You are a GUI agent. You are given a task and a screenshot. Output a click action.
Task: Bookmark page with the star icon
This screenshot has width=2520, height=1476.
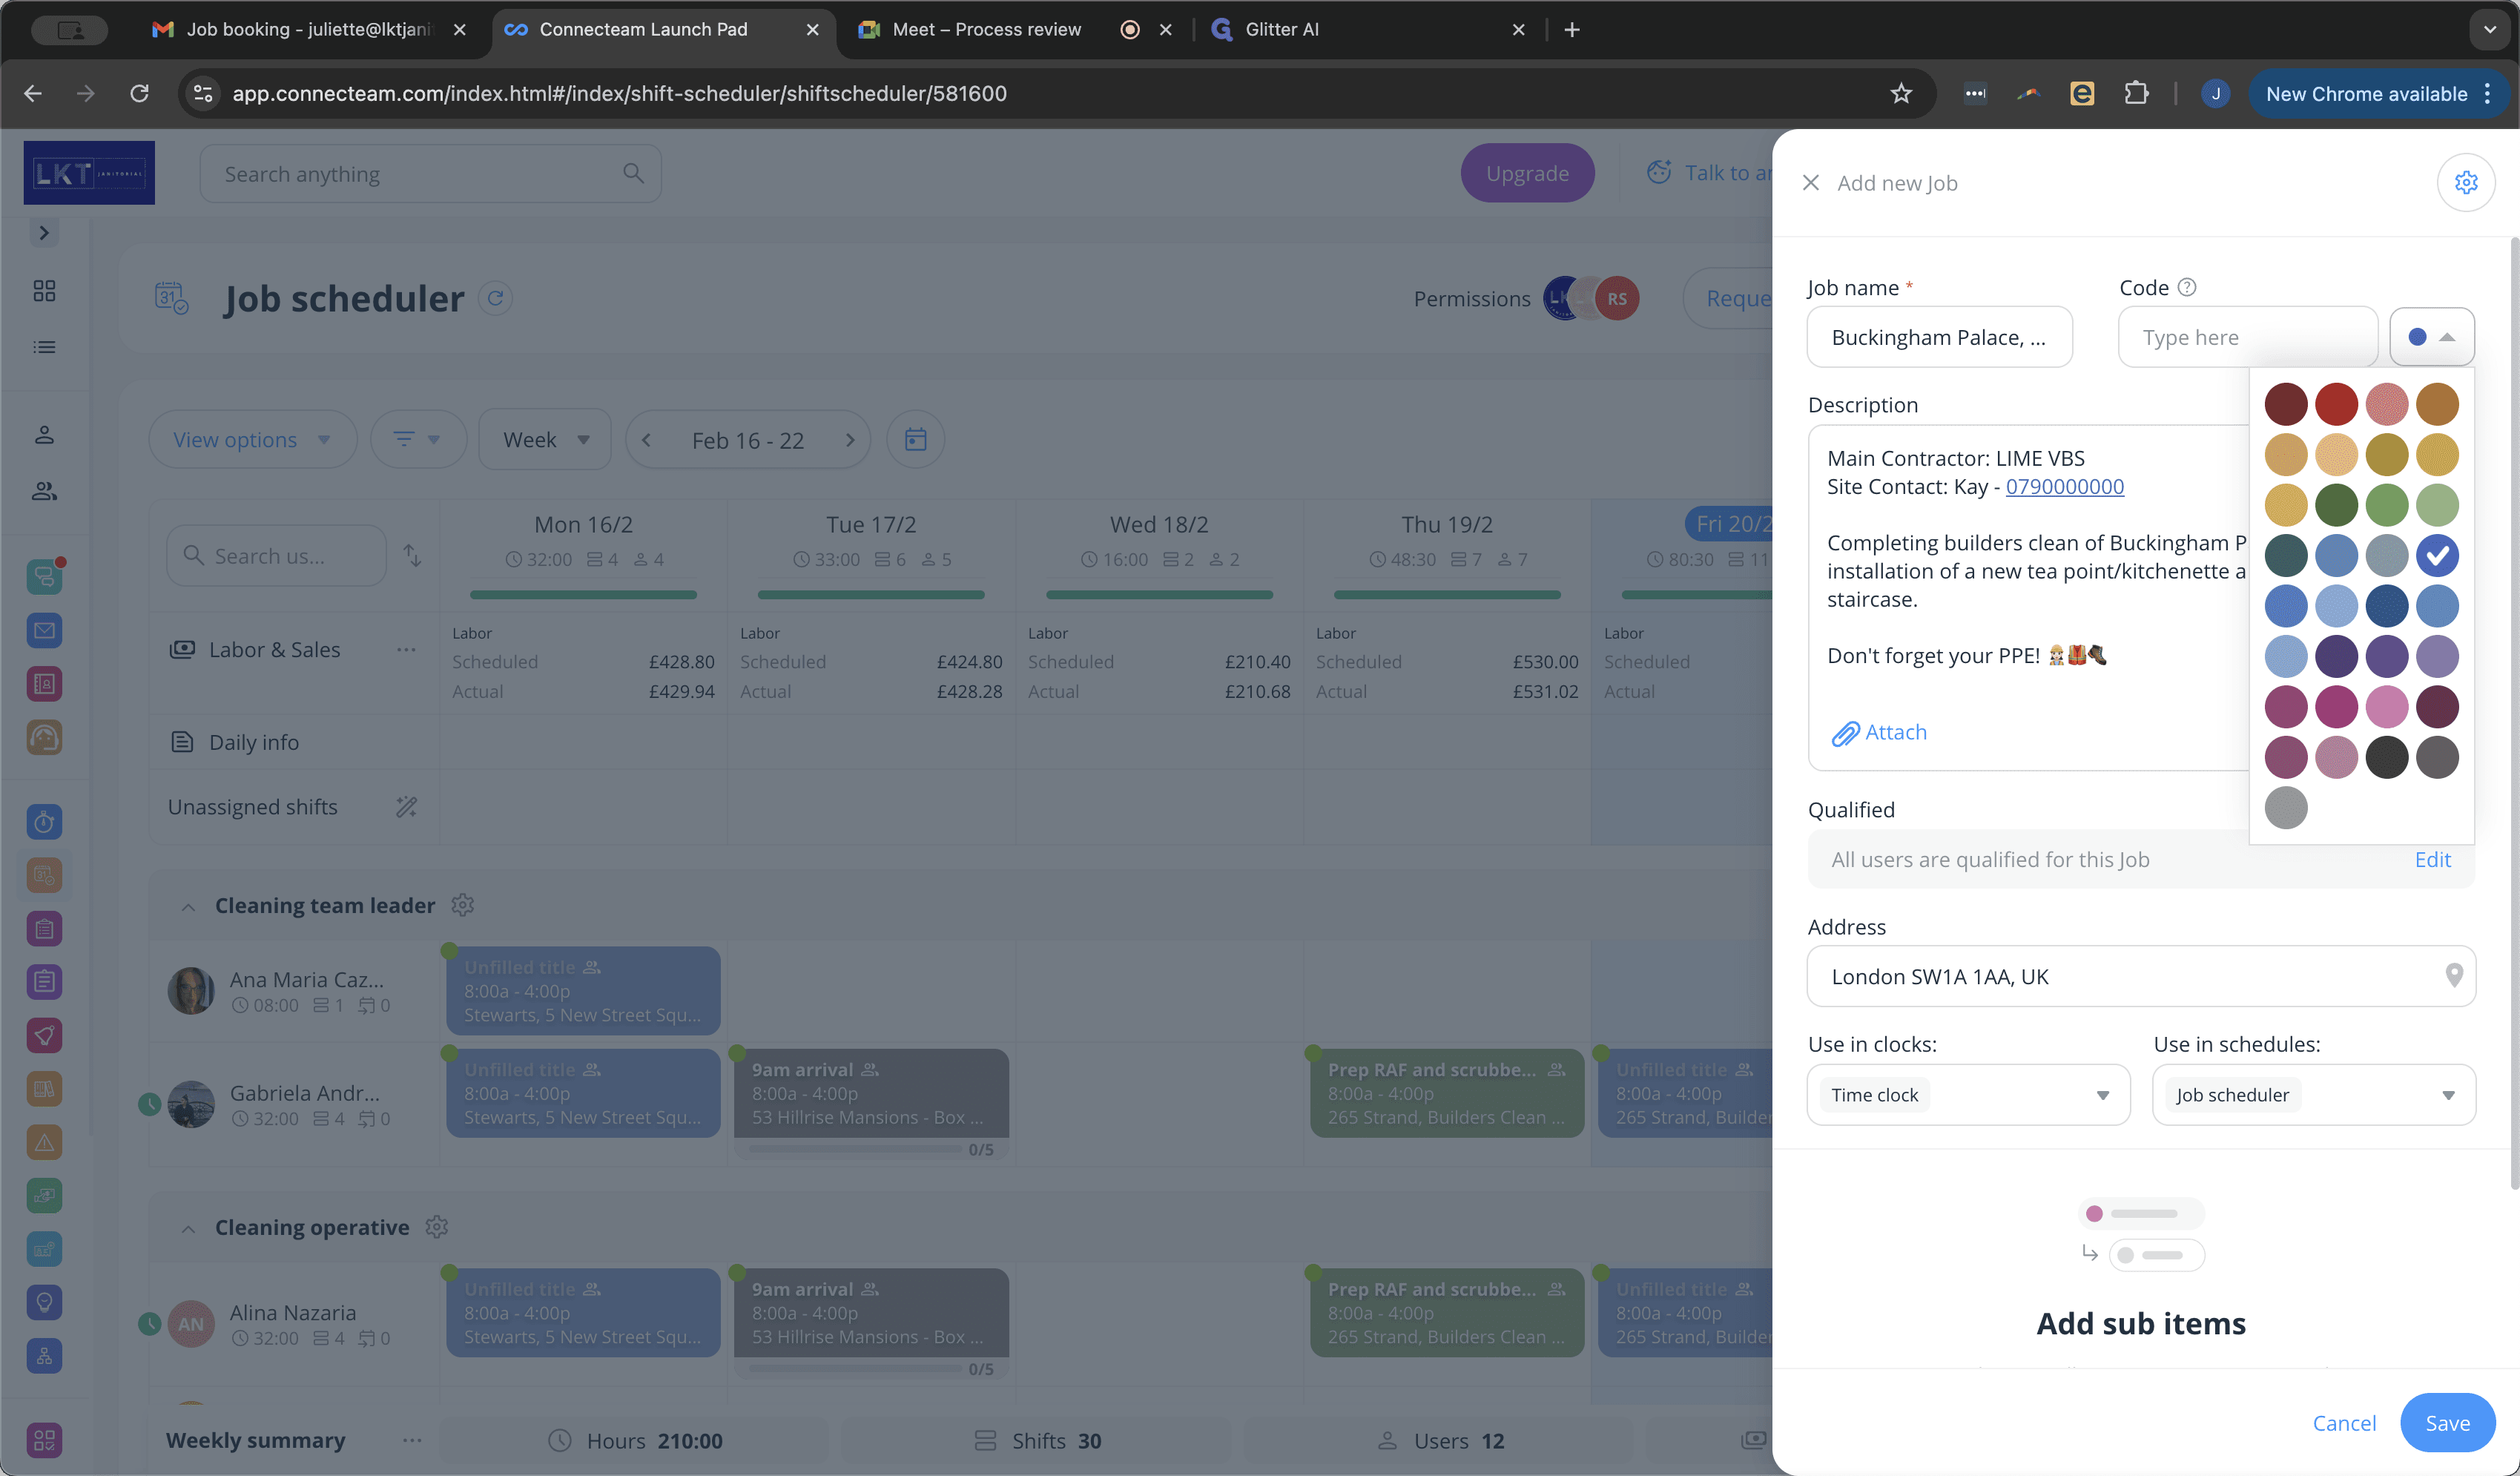(1901, 94)
